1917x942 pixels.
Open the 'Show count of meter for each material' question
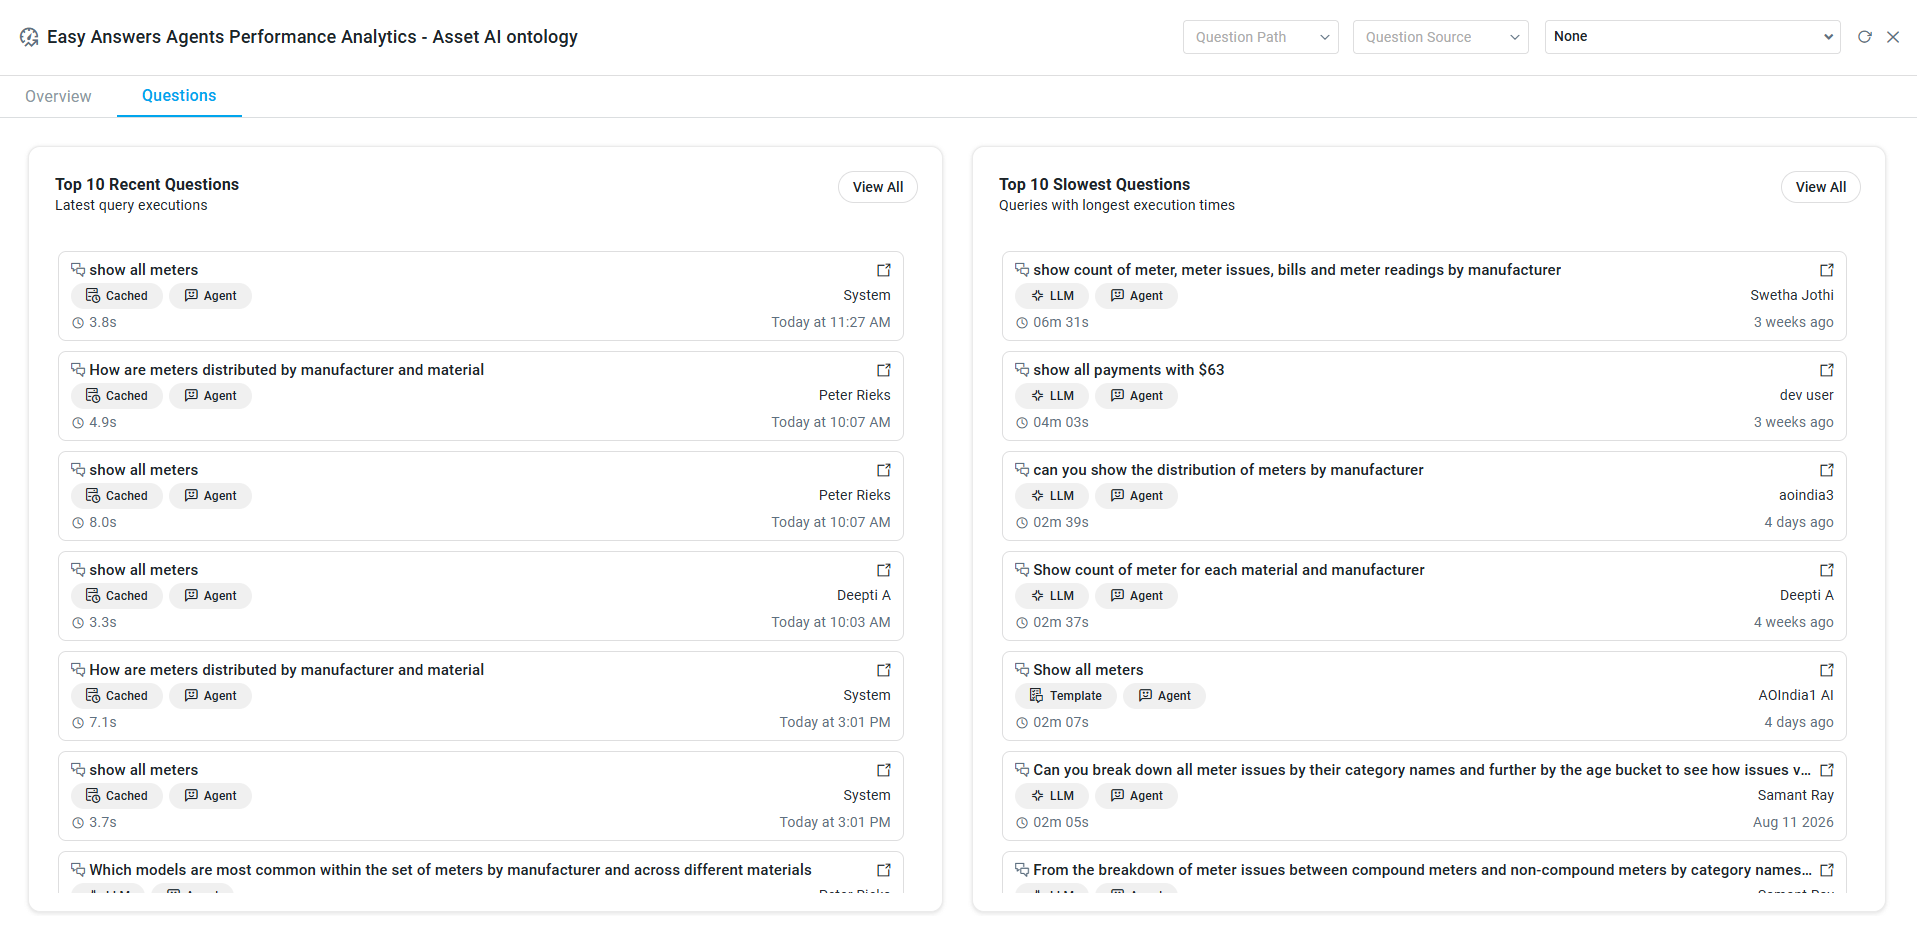click(1827, 570)
